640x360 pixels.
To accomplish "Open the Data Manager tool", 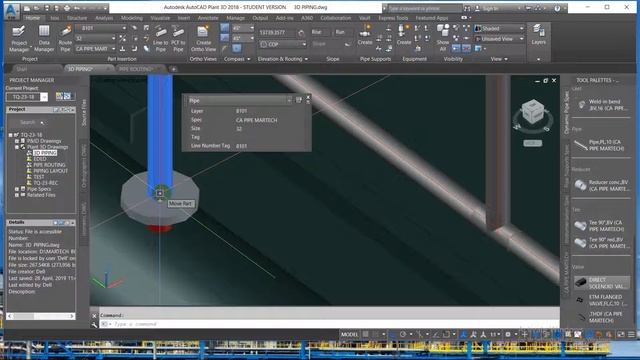I will tap(44, 39).
